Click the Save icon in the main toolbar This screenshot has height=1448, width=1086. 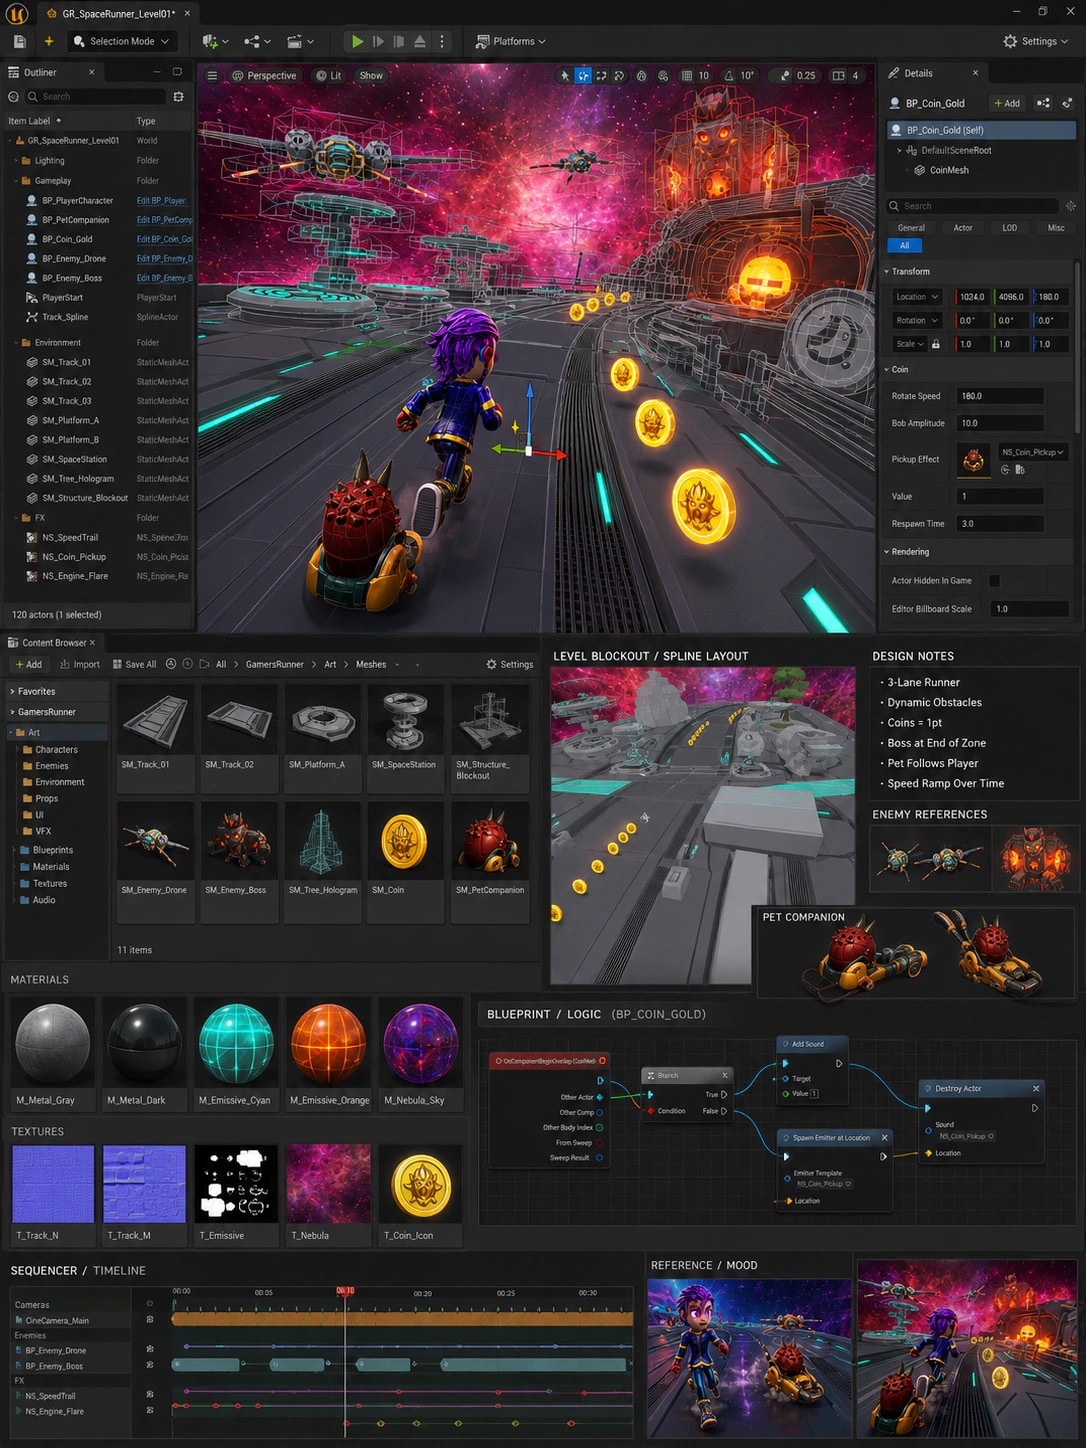tap(19, 41)
